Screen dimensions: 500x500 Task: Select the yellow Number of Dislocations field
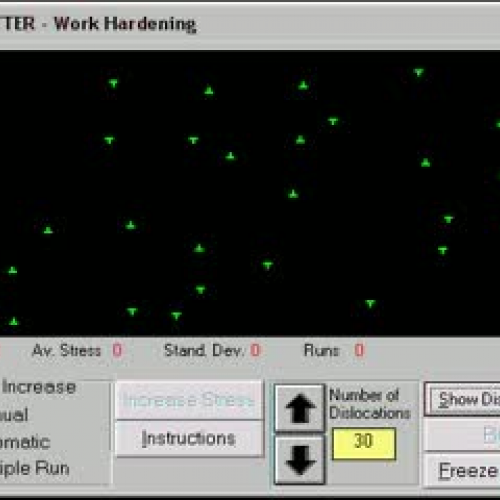point(364,443)
